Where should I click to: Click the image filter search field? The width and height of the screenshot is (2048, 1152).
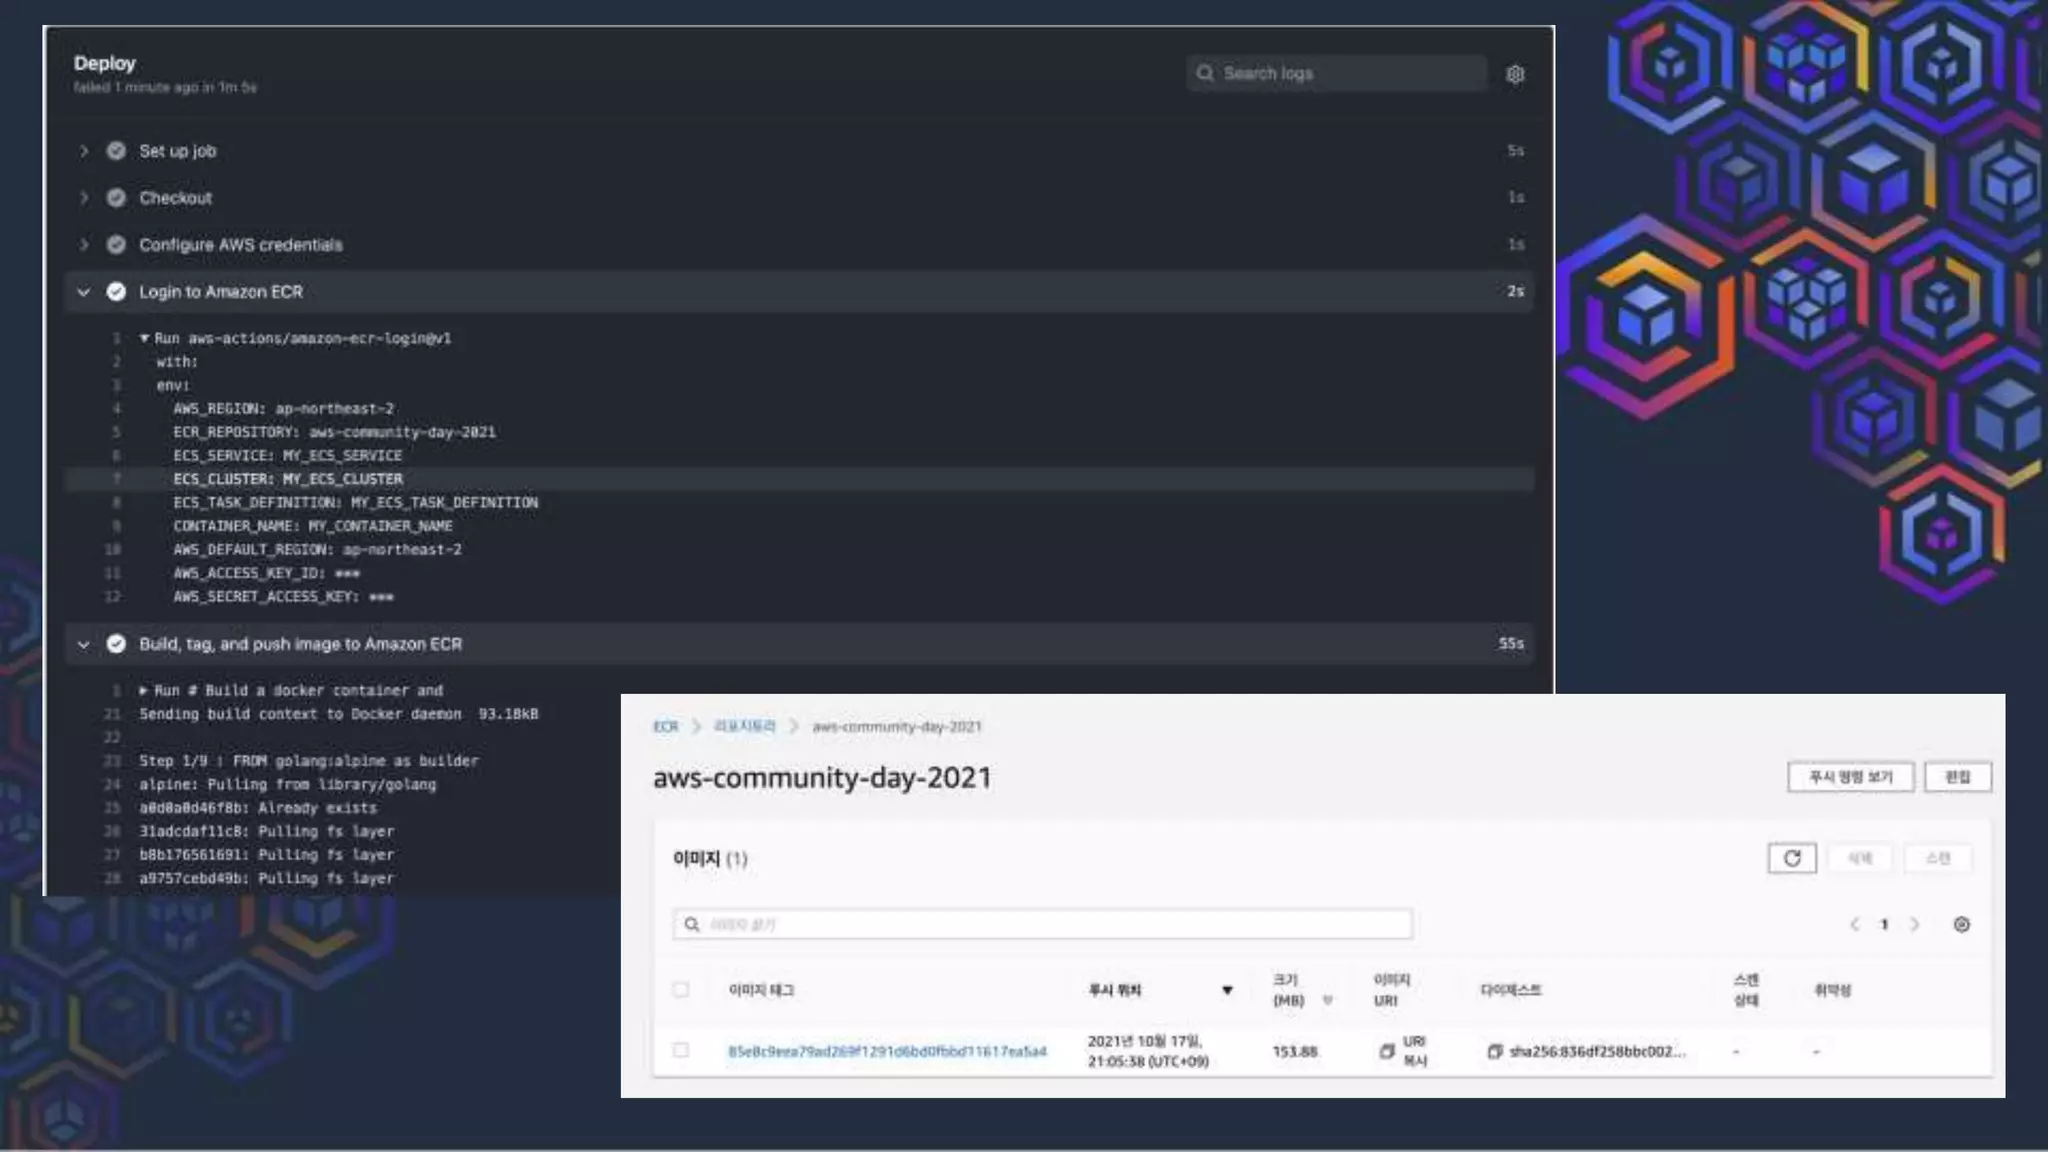click(1050, 924)
